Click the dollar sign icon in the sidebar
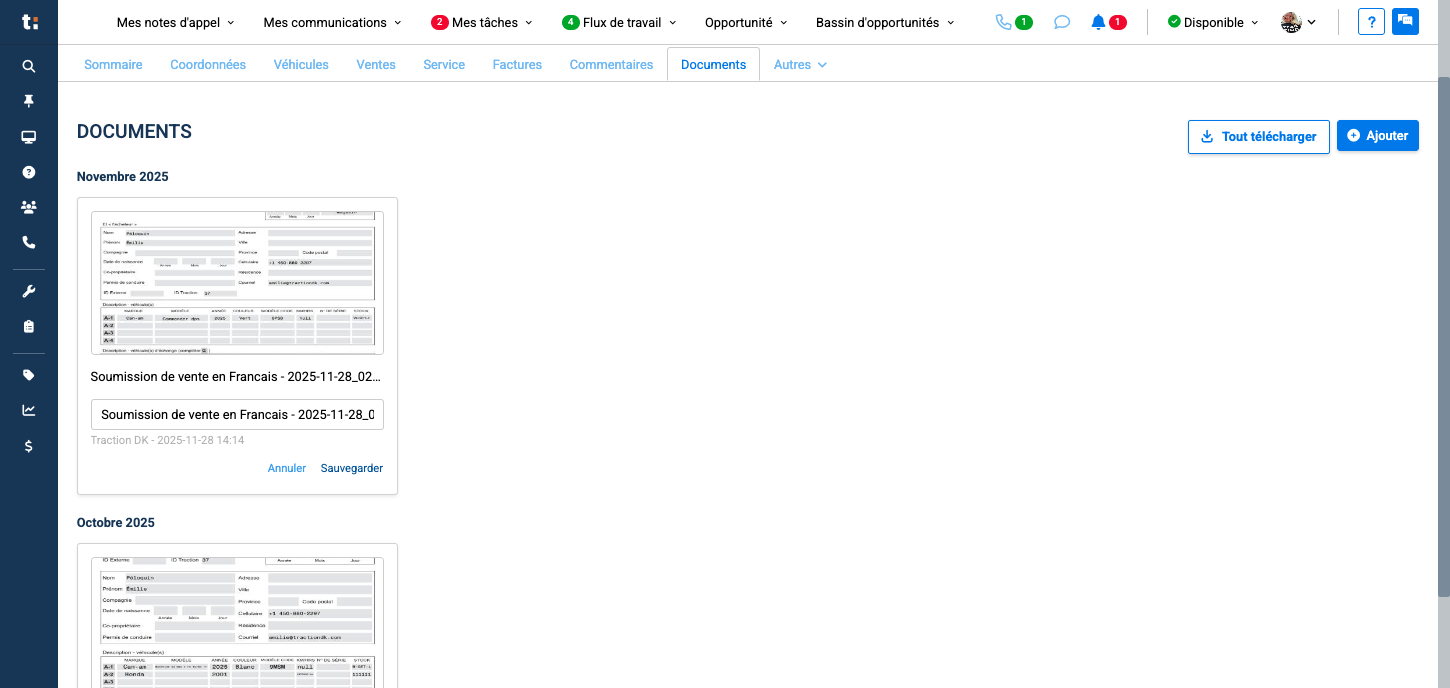The height and width of the screenshot is (688, 1450). tap(28, 446)
